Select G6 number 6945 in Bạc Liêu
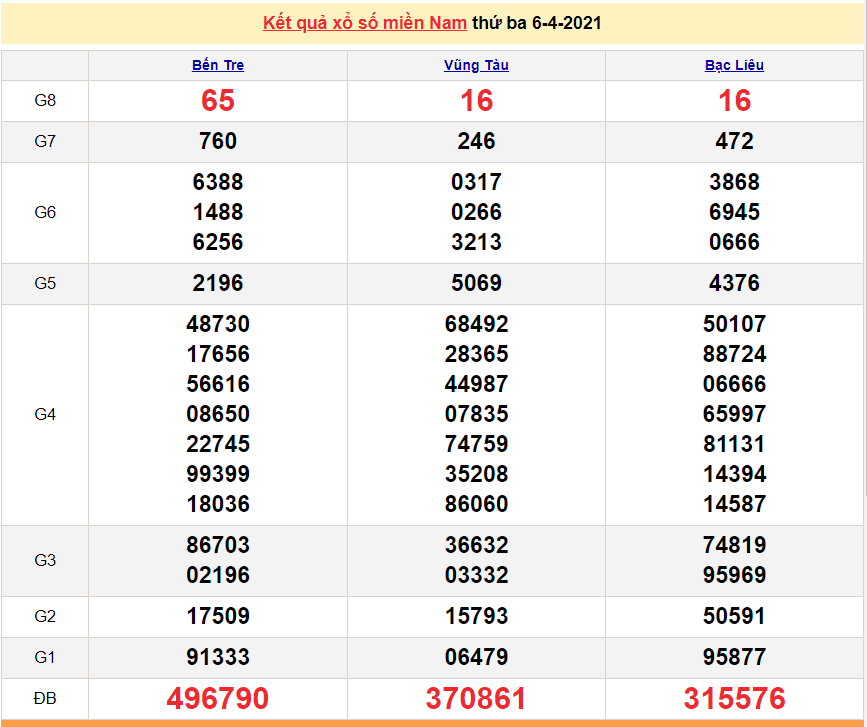The width and height of the screenshot is (867, 727). [x=734, y=212]
